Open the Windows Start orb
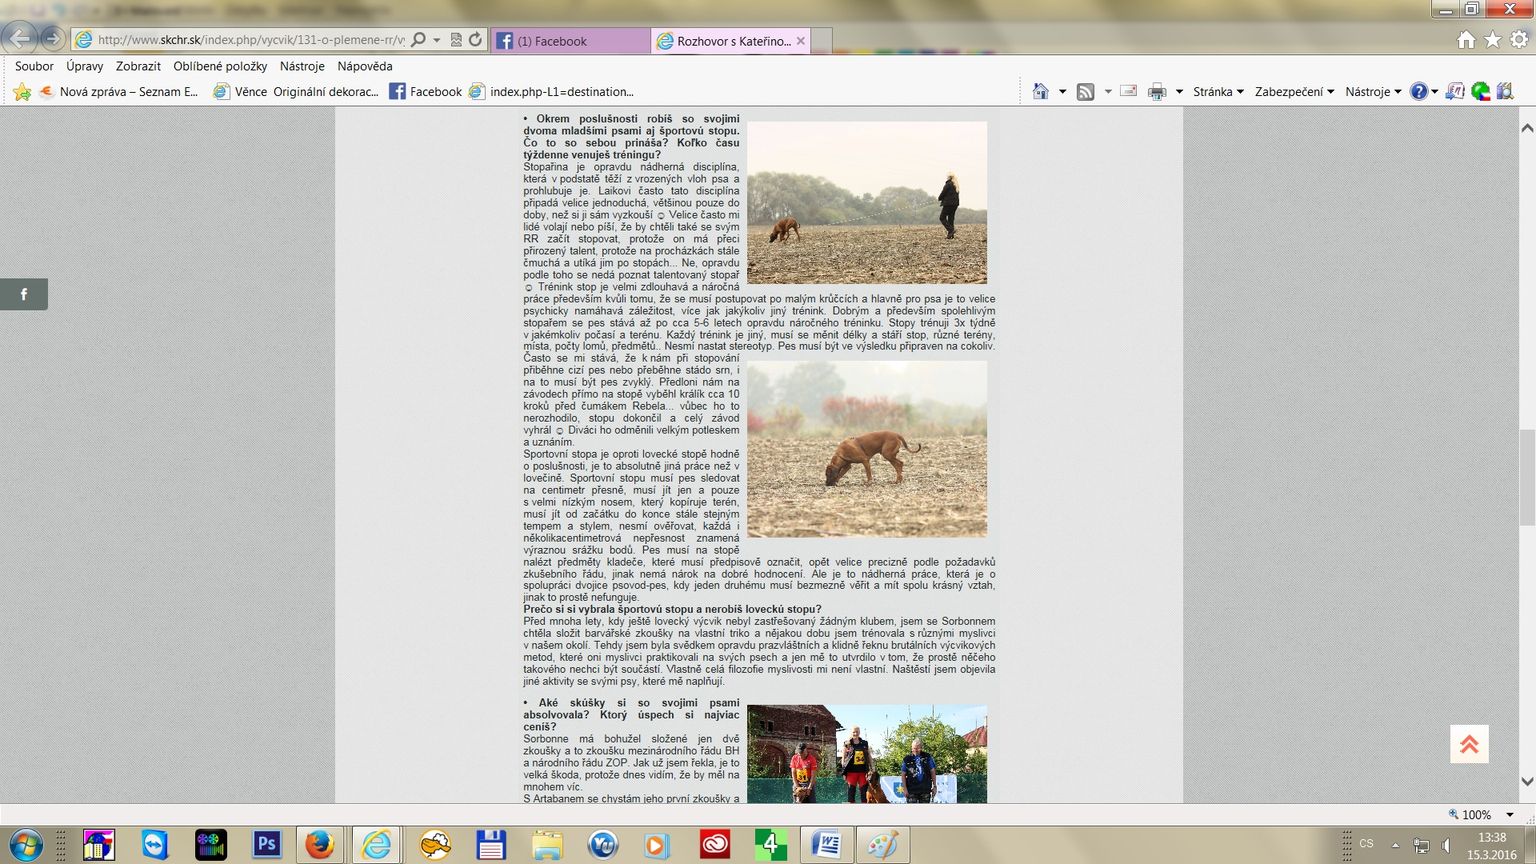This screenshot has height=864, width=1536. [x=24, y=845]
